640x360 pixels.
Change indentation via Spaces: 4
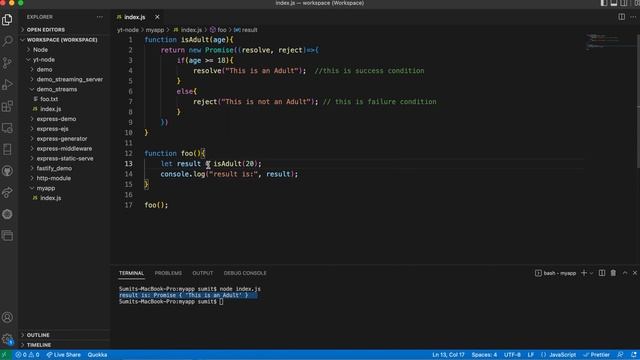click(x=484, y=355)
